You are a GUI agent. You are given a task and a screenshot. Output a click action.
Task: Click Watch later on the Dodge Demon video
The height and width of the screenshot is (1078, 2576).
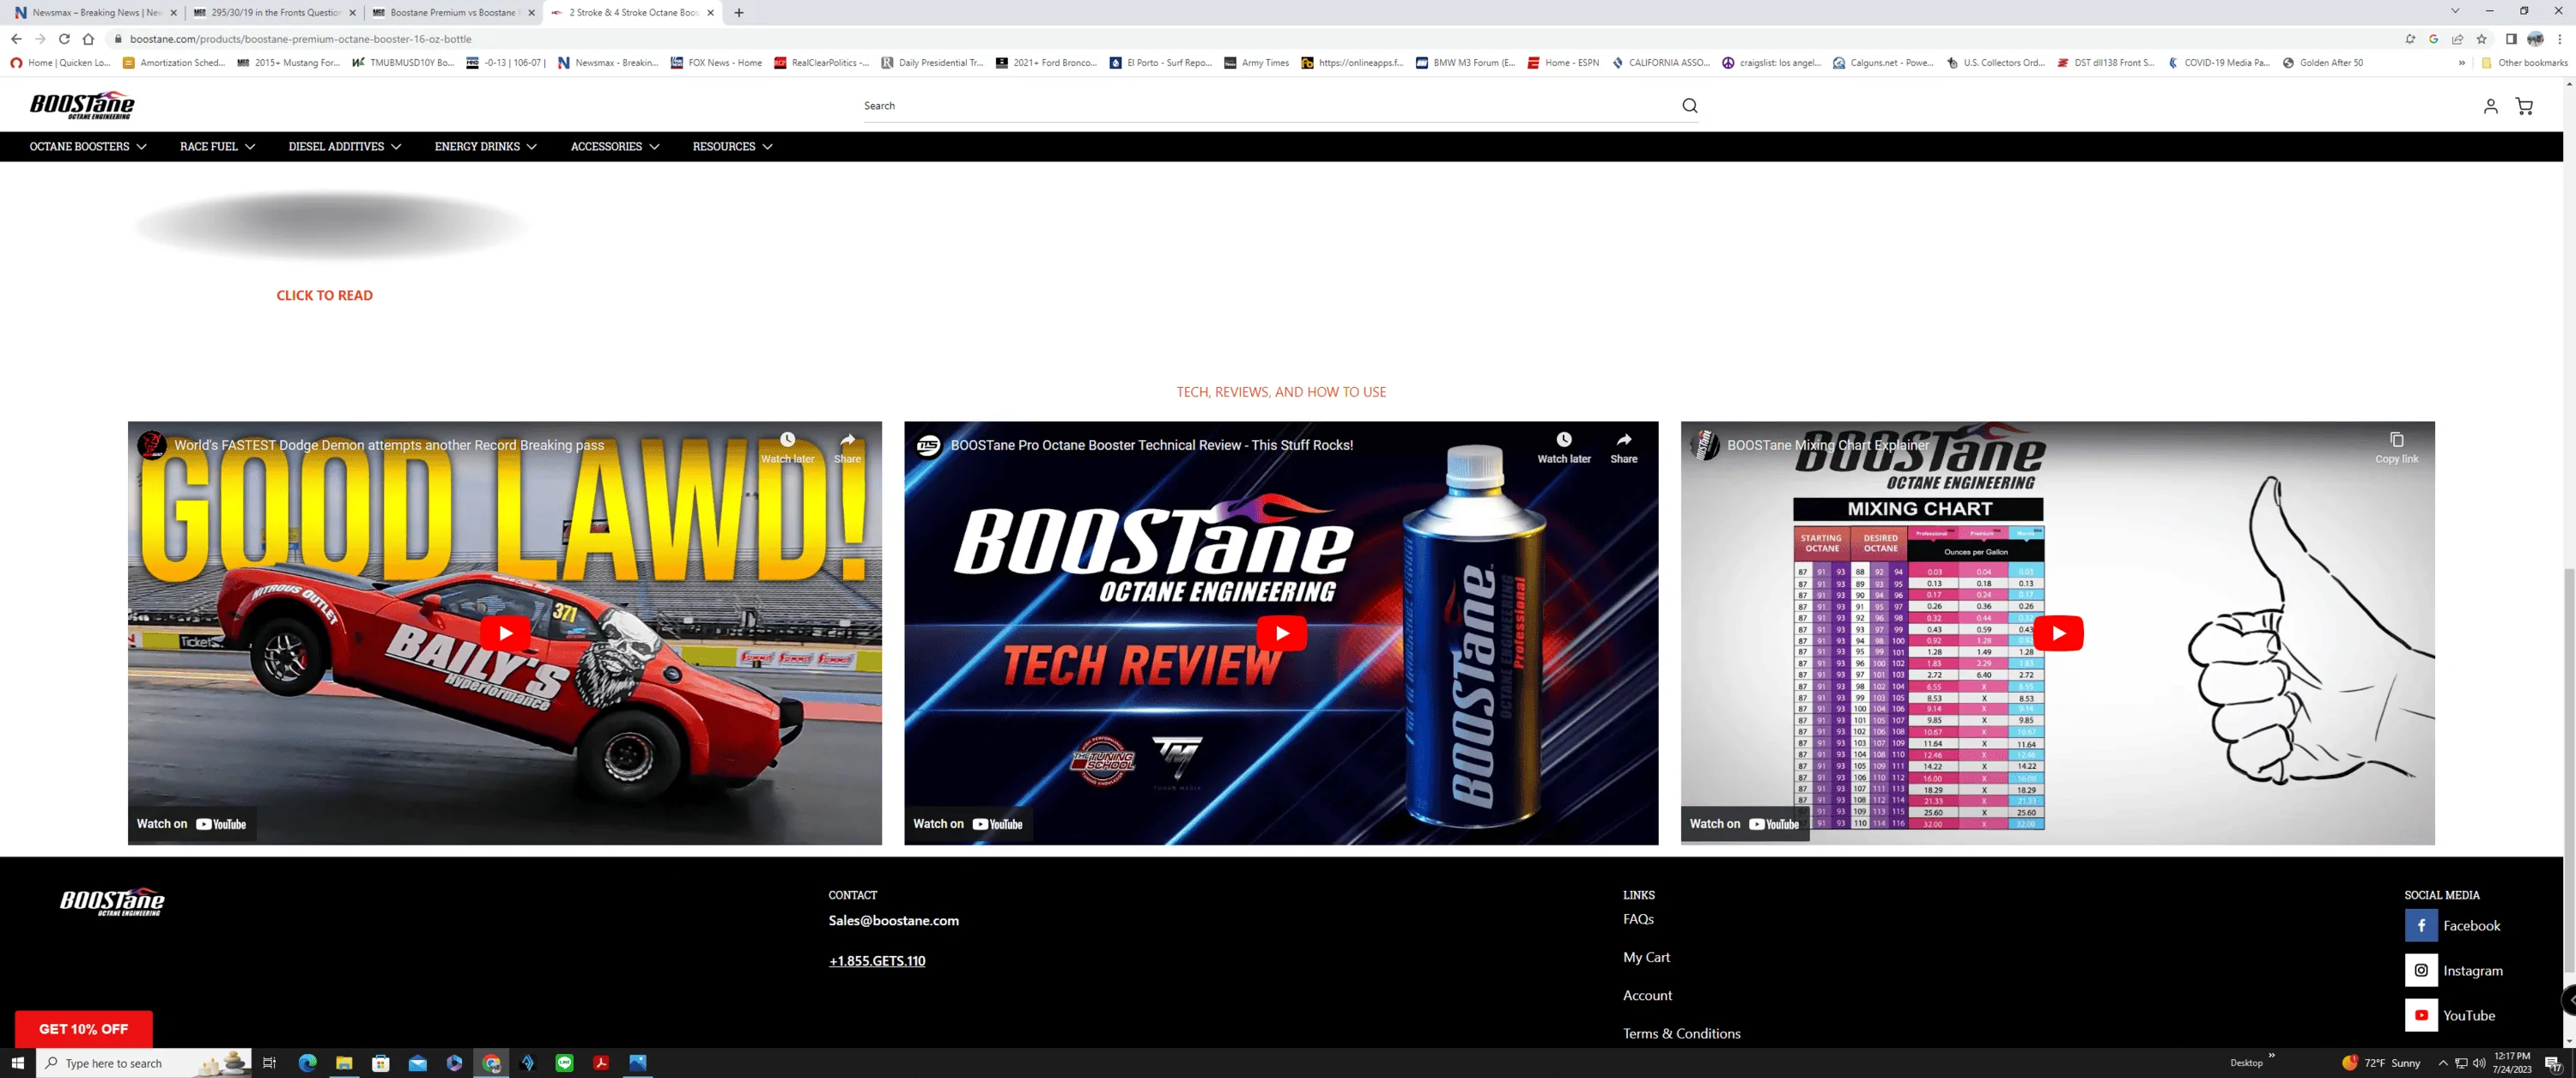click(x=787, y=448)
